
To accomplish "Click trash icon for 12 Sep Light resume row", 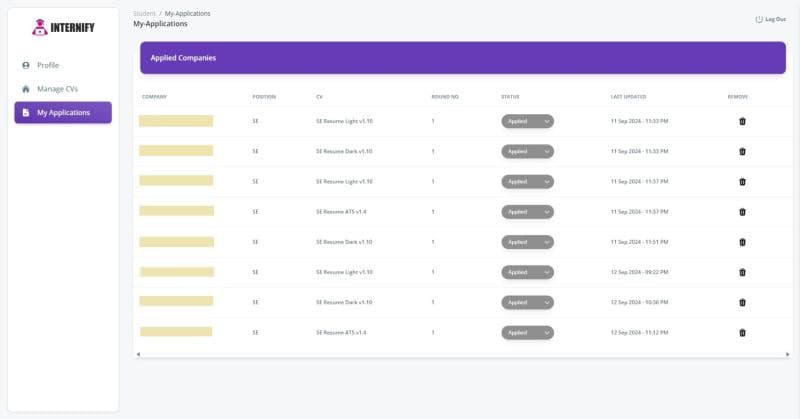I will 742,272.
